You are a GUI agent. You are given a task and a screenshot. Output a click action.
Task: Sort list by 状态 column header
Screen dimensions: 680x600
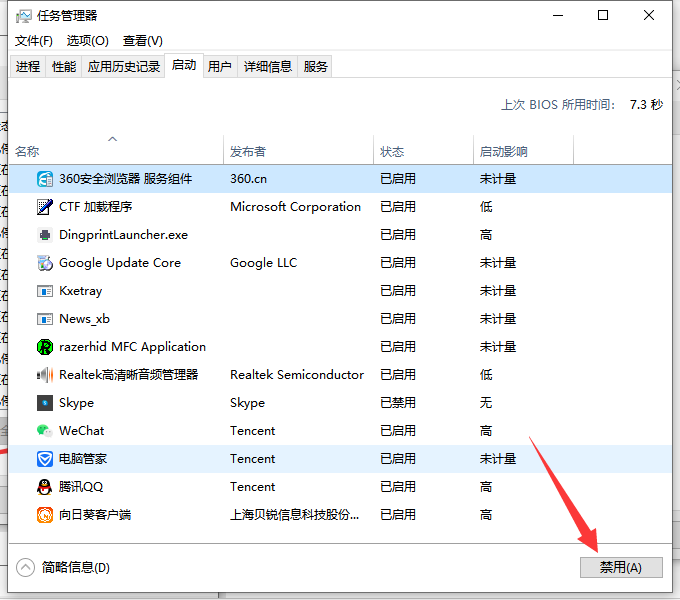coord(392,152)
